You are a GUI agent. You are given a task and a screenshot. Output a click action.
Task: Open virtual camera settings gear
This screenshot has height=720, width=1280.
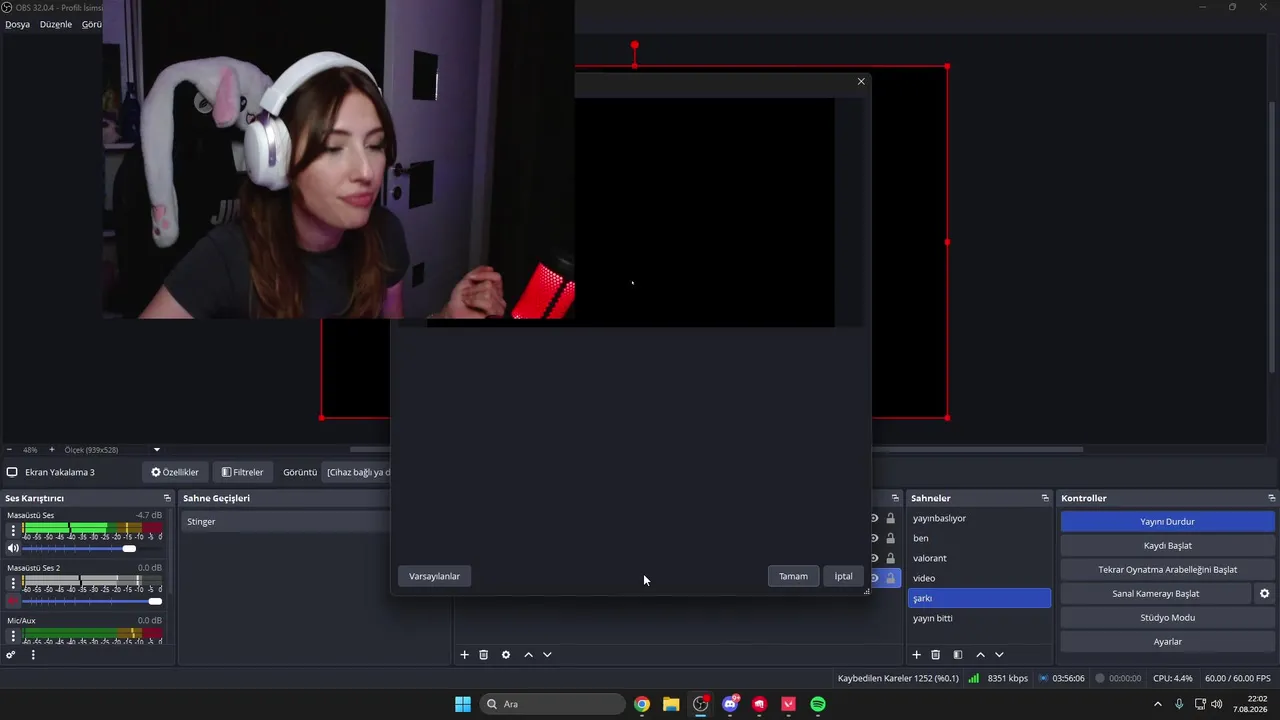[1264, 594]
